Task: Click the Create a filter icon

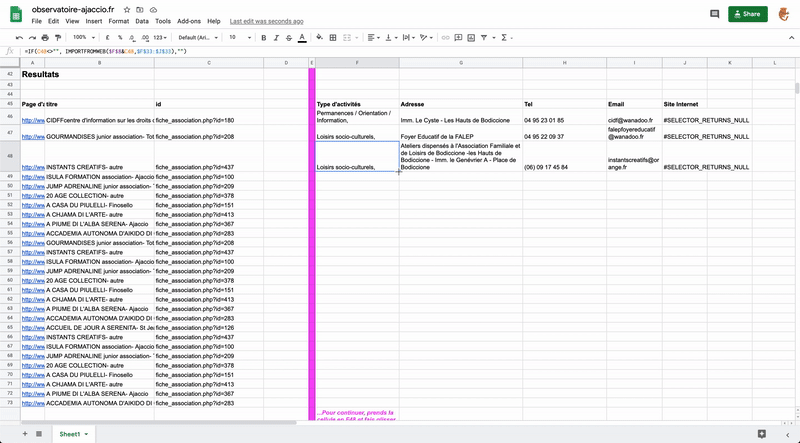Action: [484, 38]
